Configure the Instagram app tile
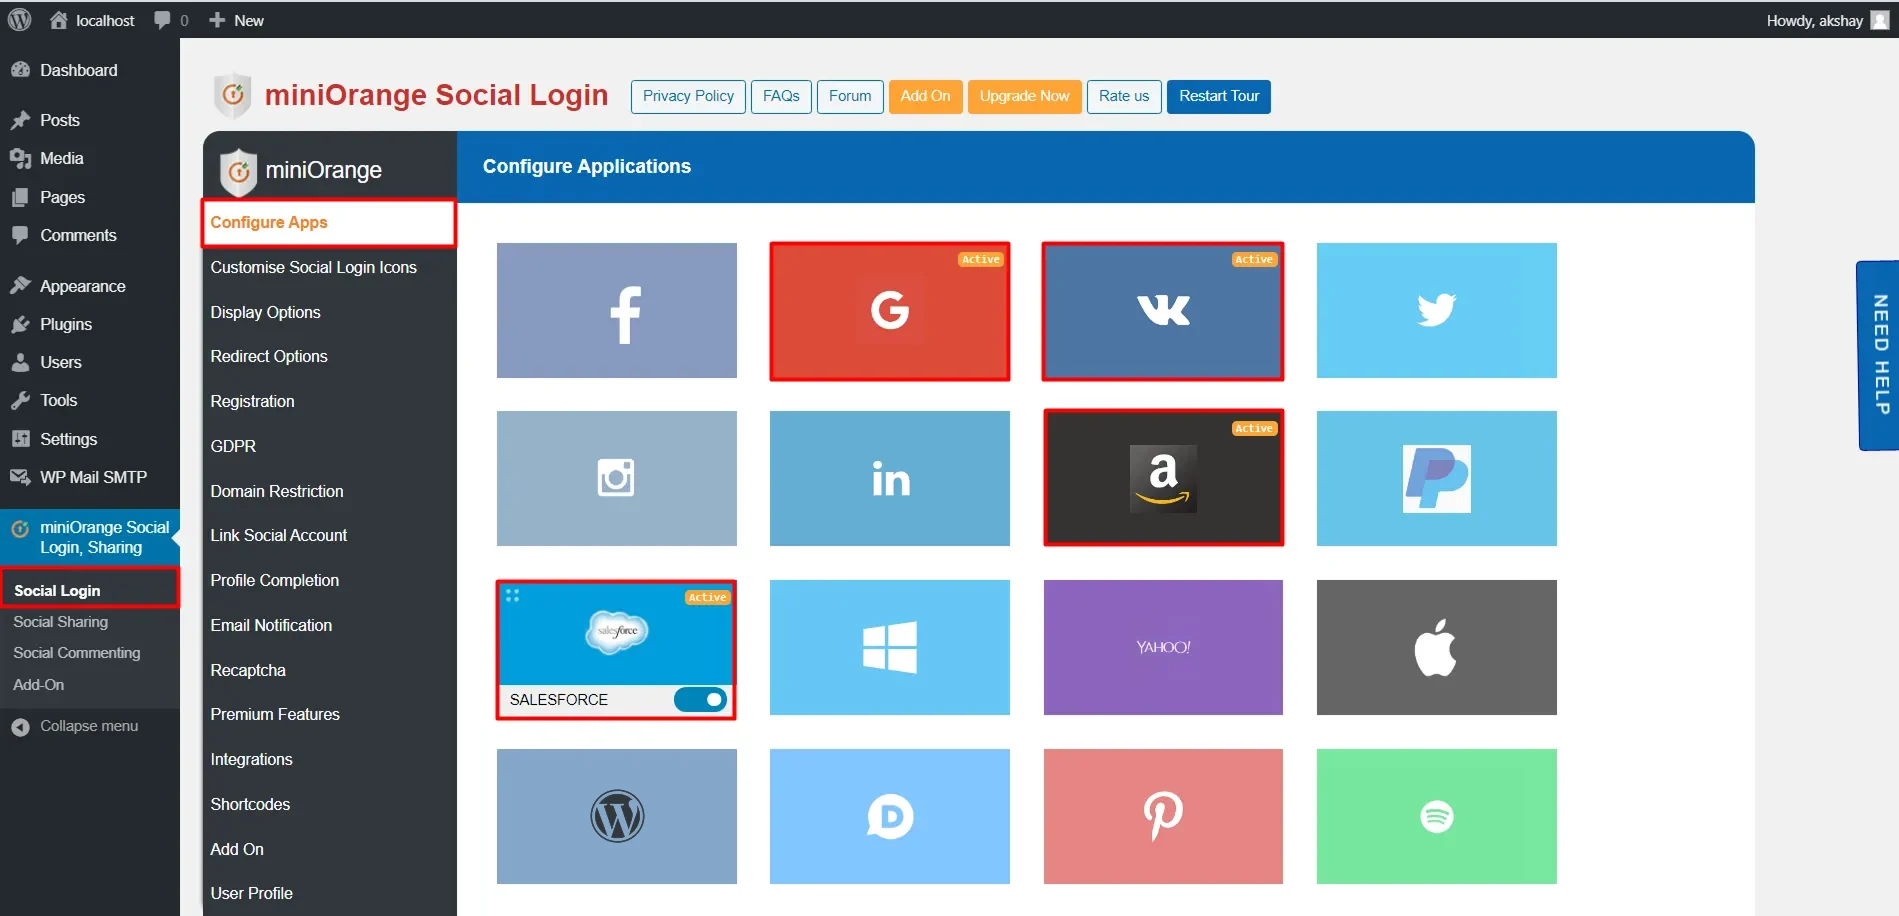 pyautogui.click(x=617, y=478)
